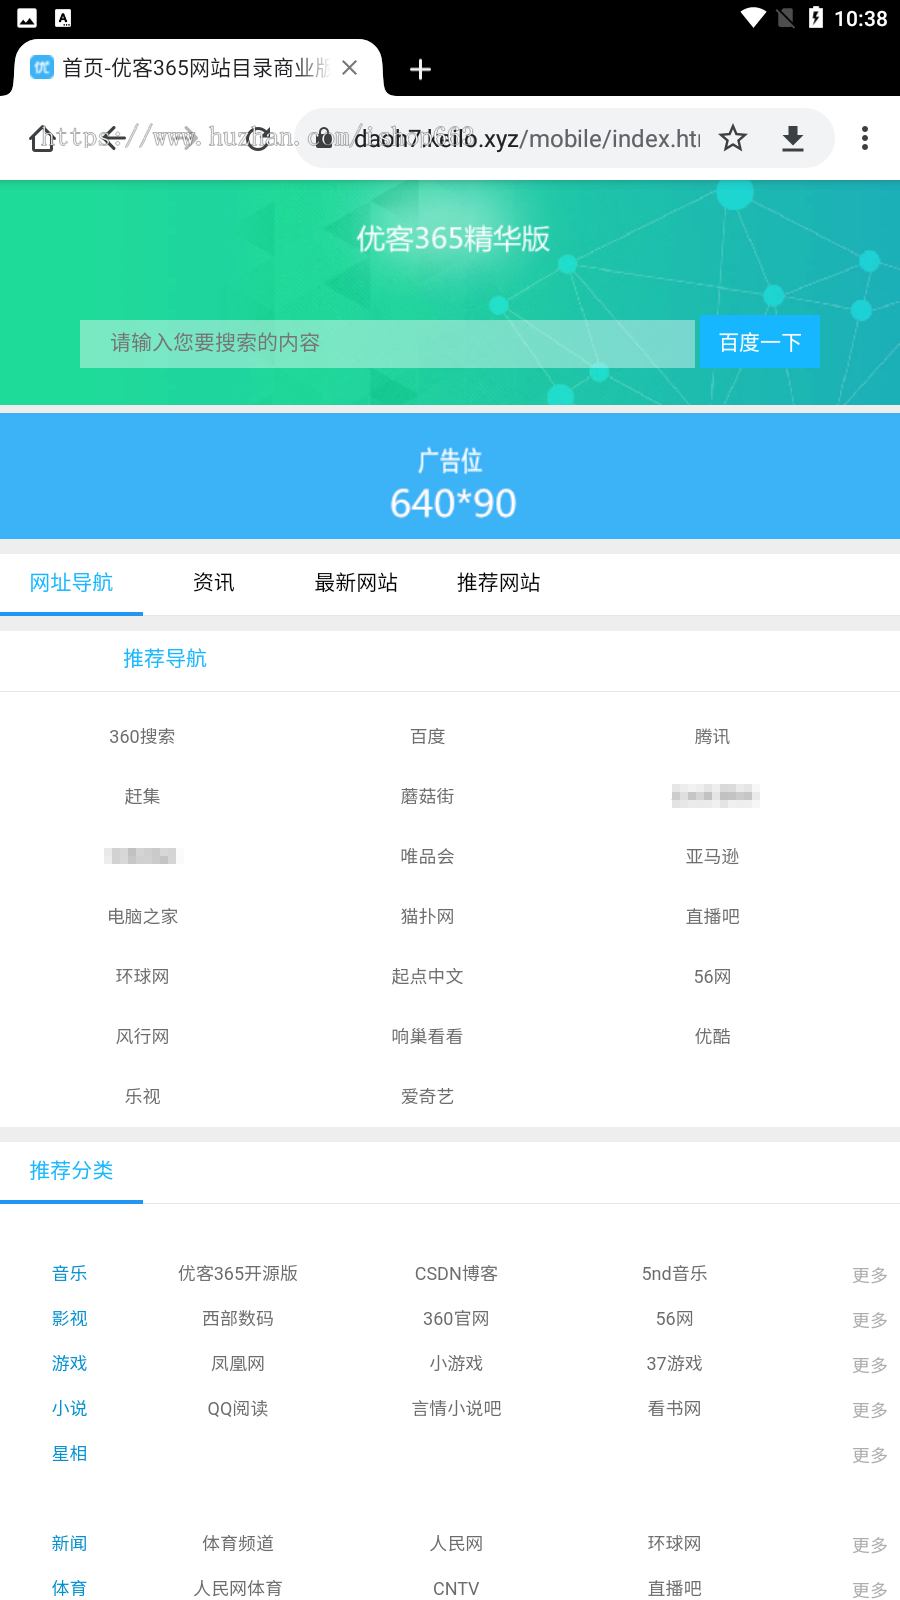900x1600 pixels.
Task: Open the 言情小说吧 link
Action: 456,1409
